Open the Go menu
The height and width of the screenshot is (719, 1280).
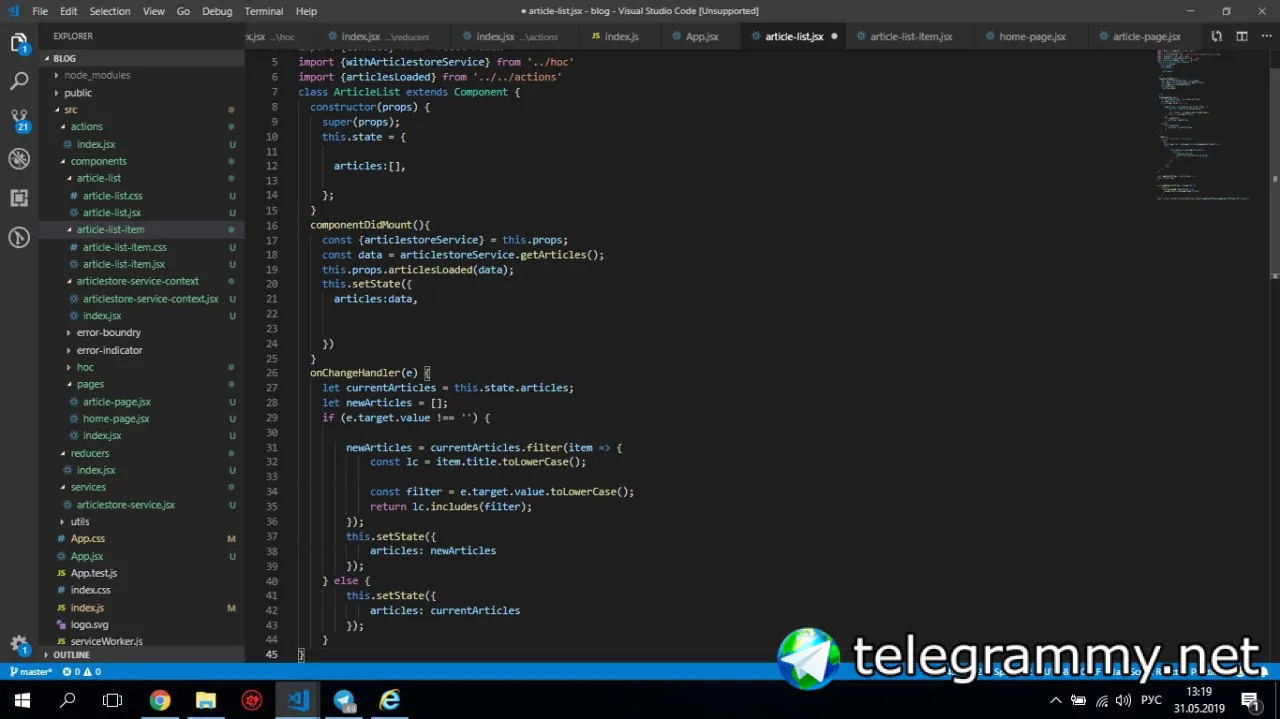point(183,11)
